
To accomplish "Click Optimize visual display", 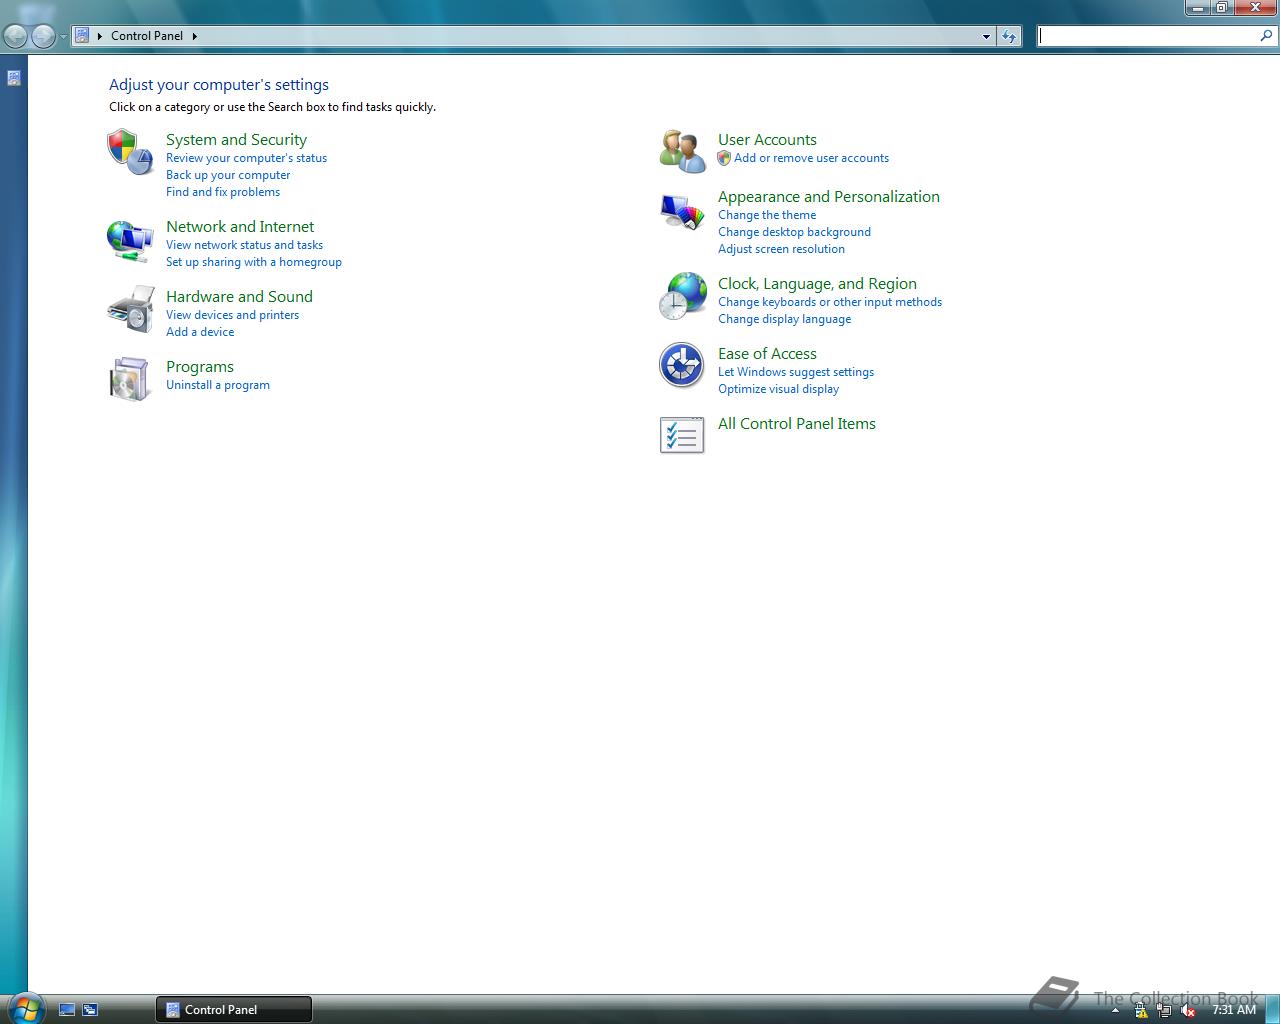I will [x=778, y=389].
